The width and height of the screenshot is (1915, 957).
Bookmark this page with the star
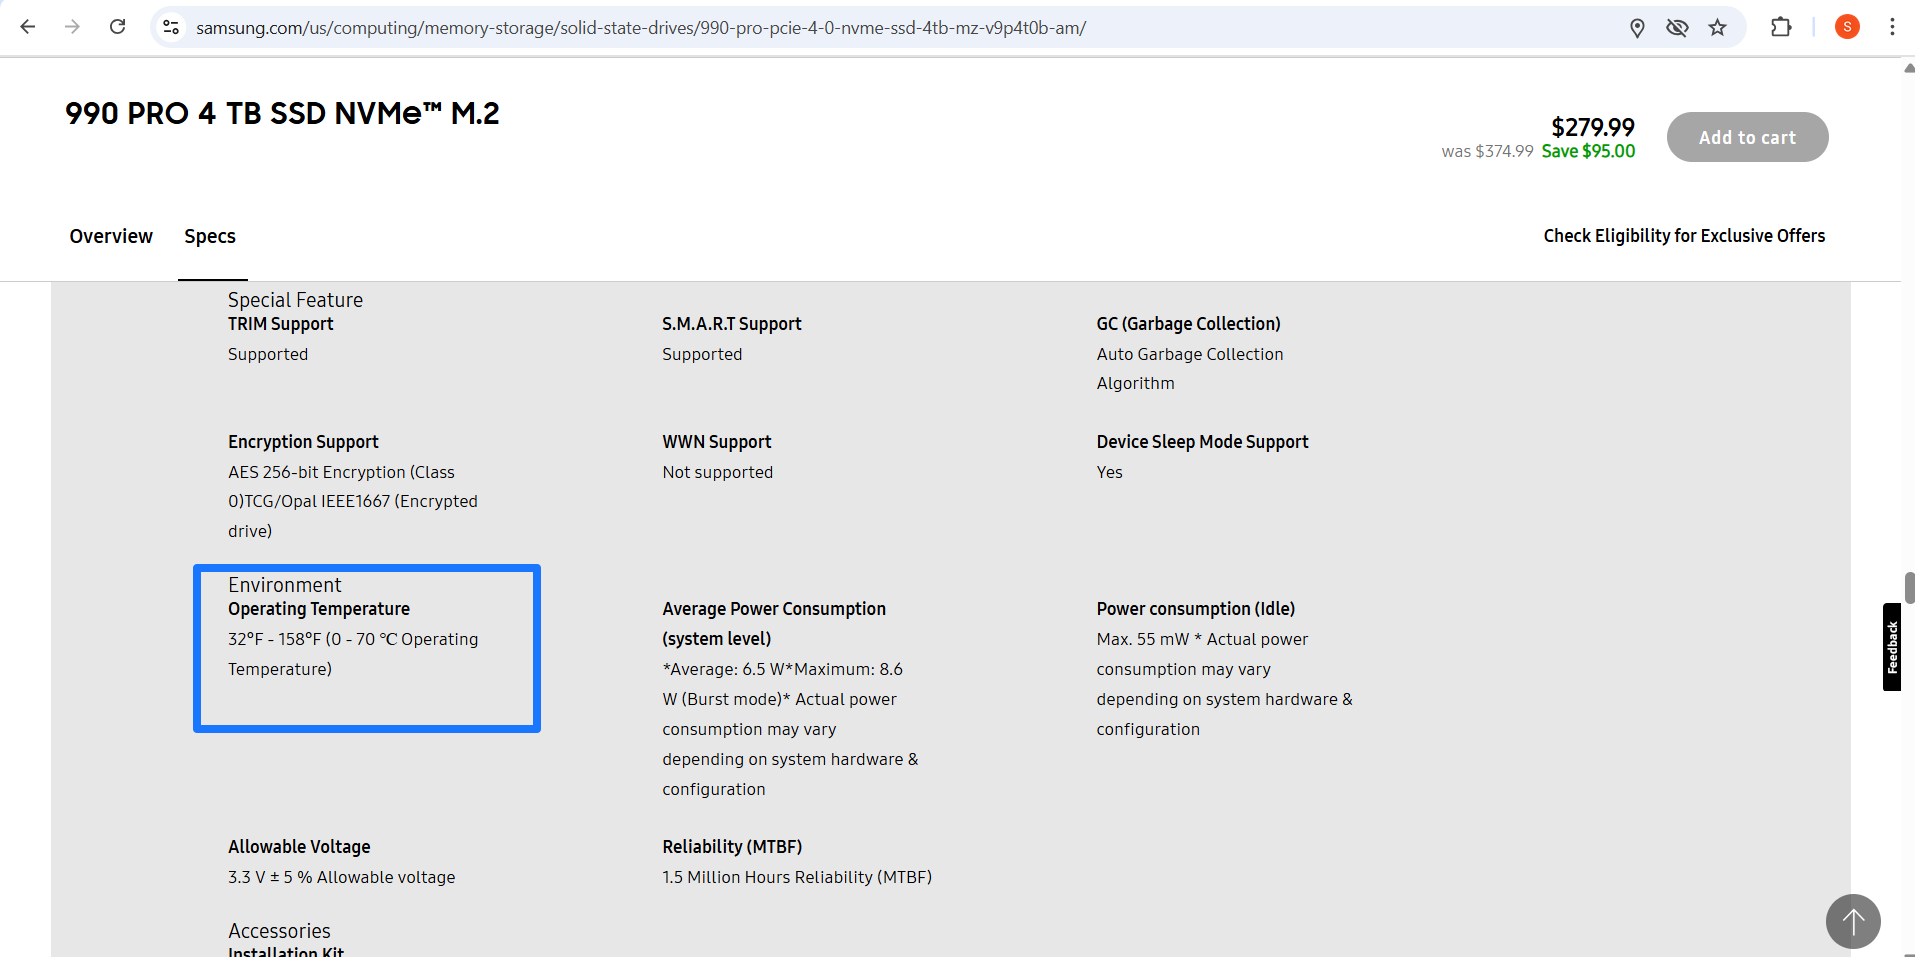tap(1717, 28)
